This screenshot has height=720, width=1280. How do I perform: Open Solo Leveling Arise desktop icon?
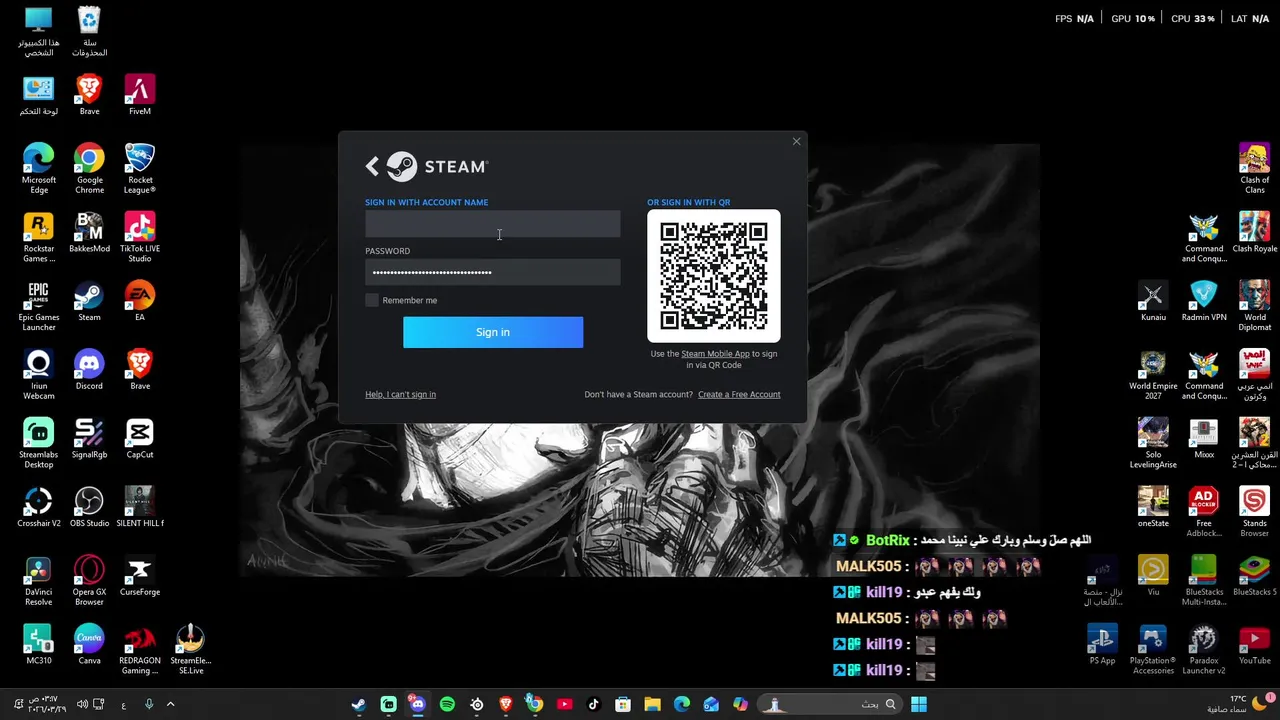click(1153, 443)
